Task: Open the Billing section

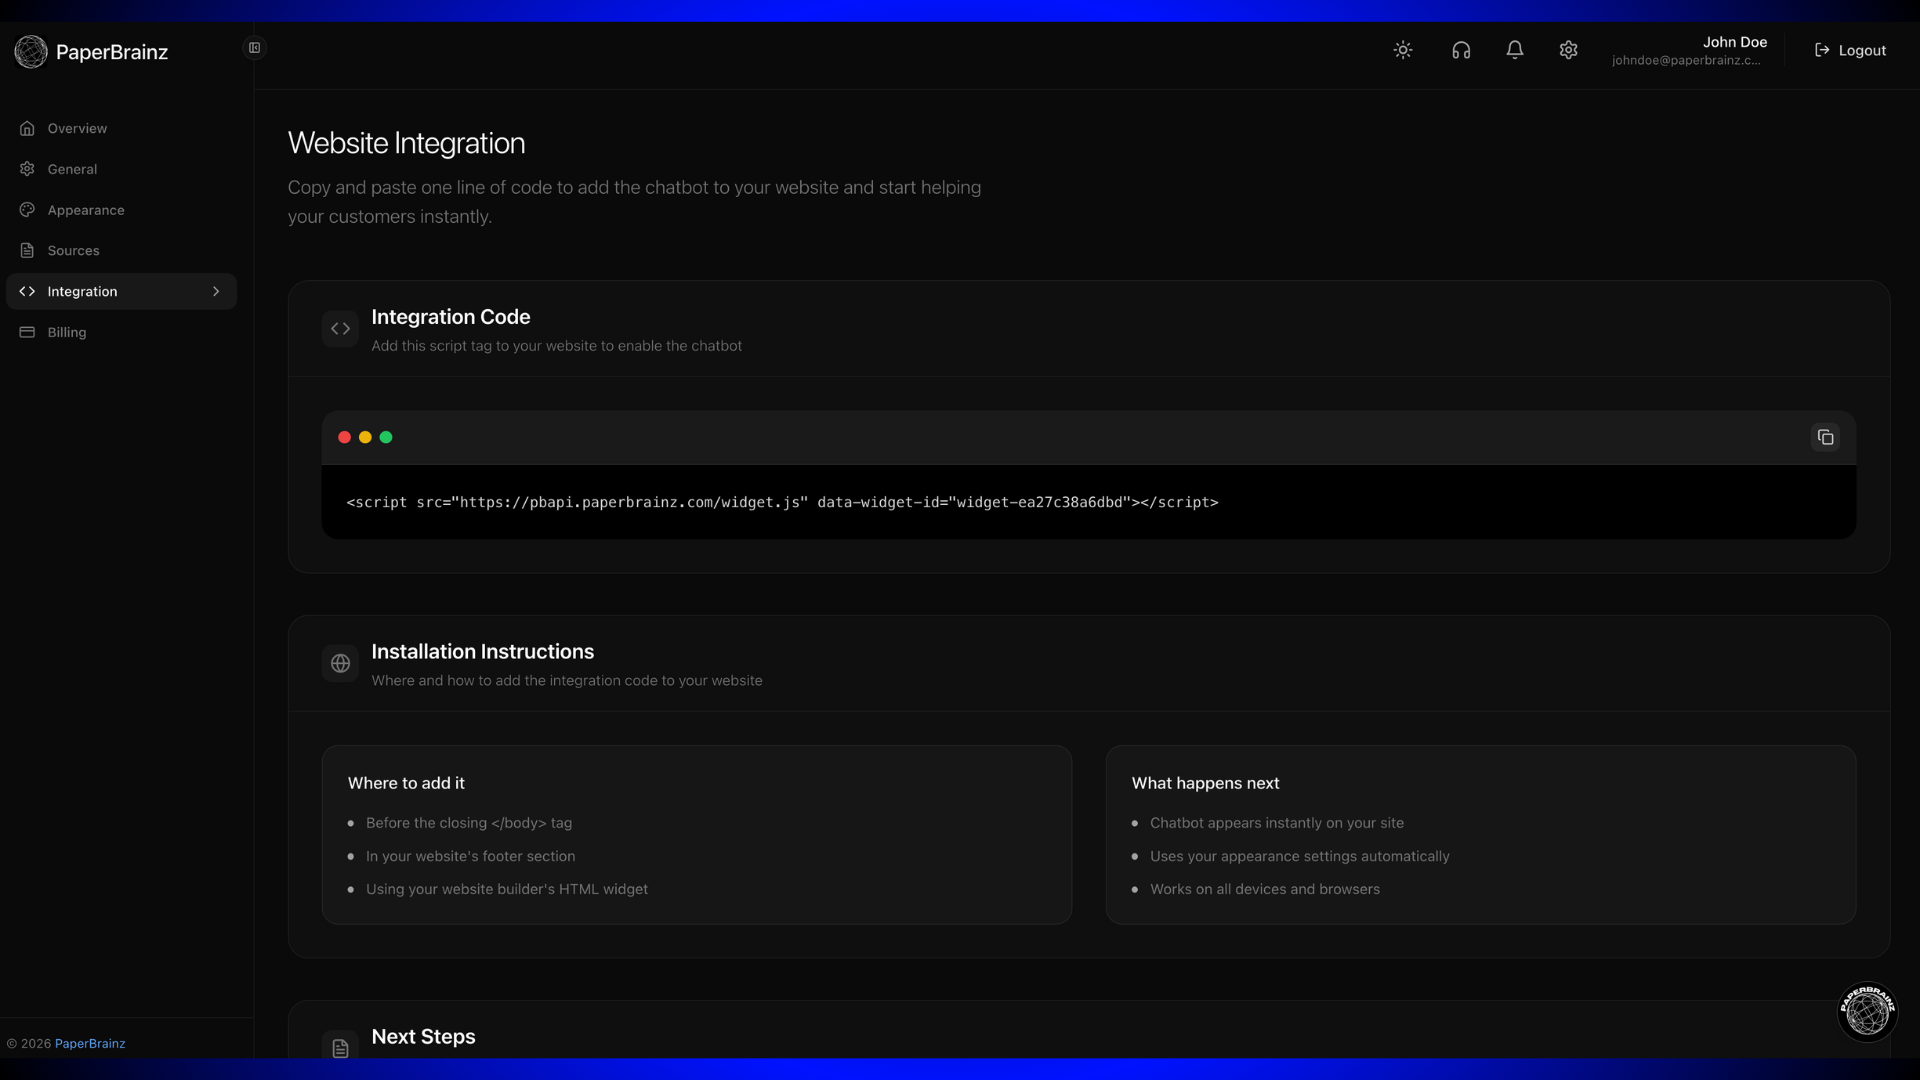Action: pyautogui.click(x=67, y=332)
